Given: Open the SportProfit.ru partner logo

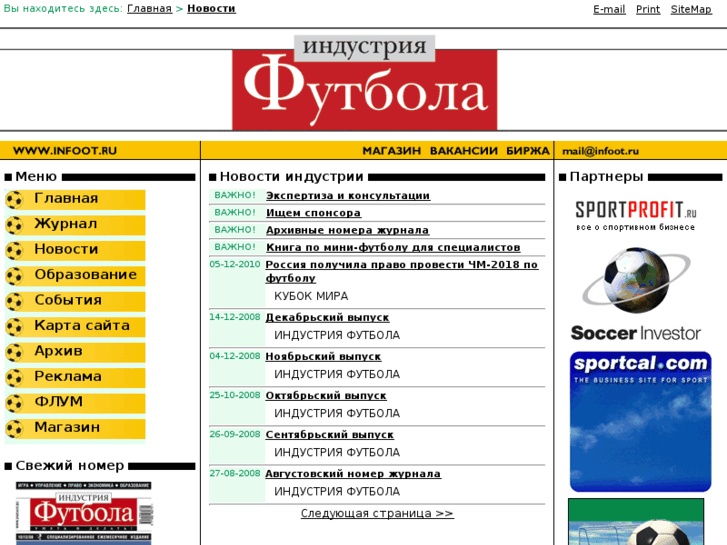Looking at the screenshot, I should point(636,216).
